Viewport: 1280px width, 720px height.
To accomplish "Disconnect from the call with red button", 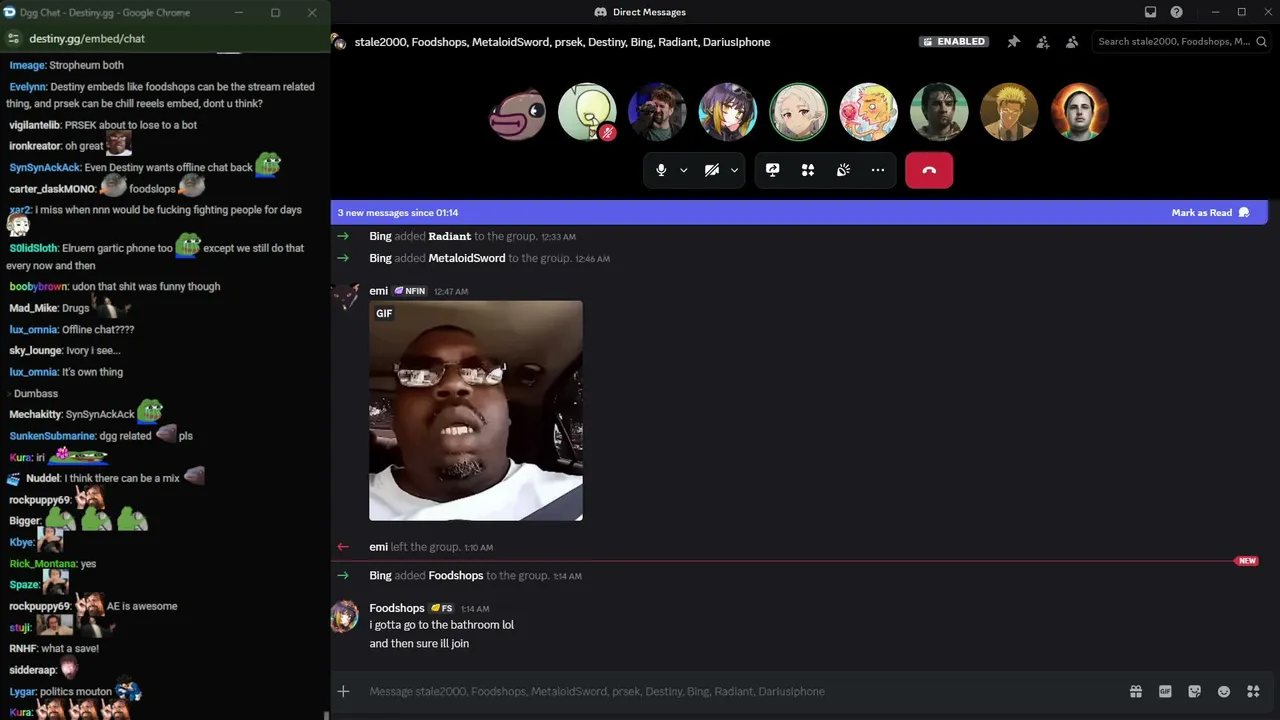I will point(929,170).
